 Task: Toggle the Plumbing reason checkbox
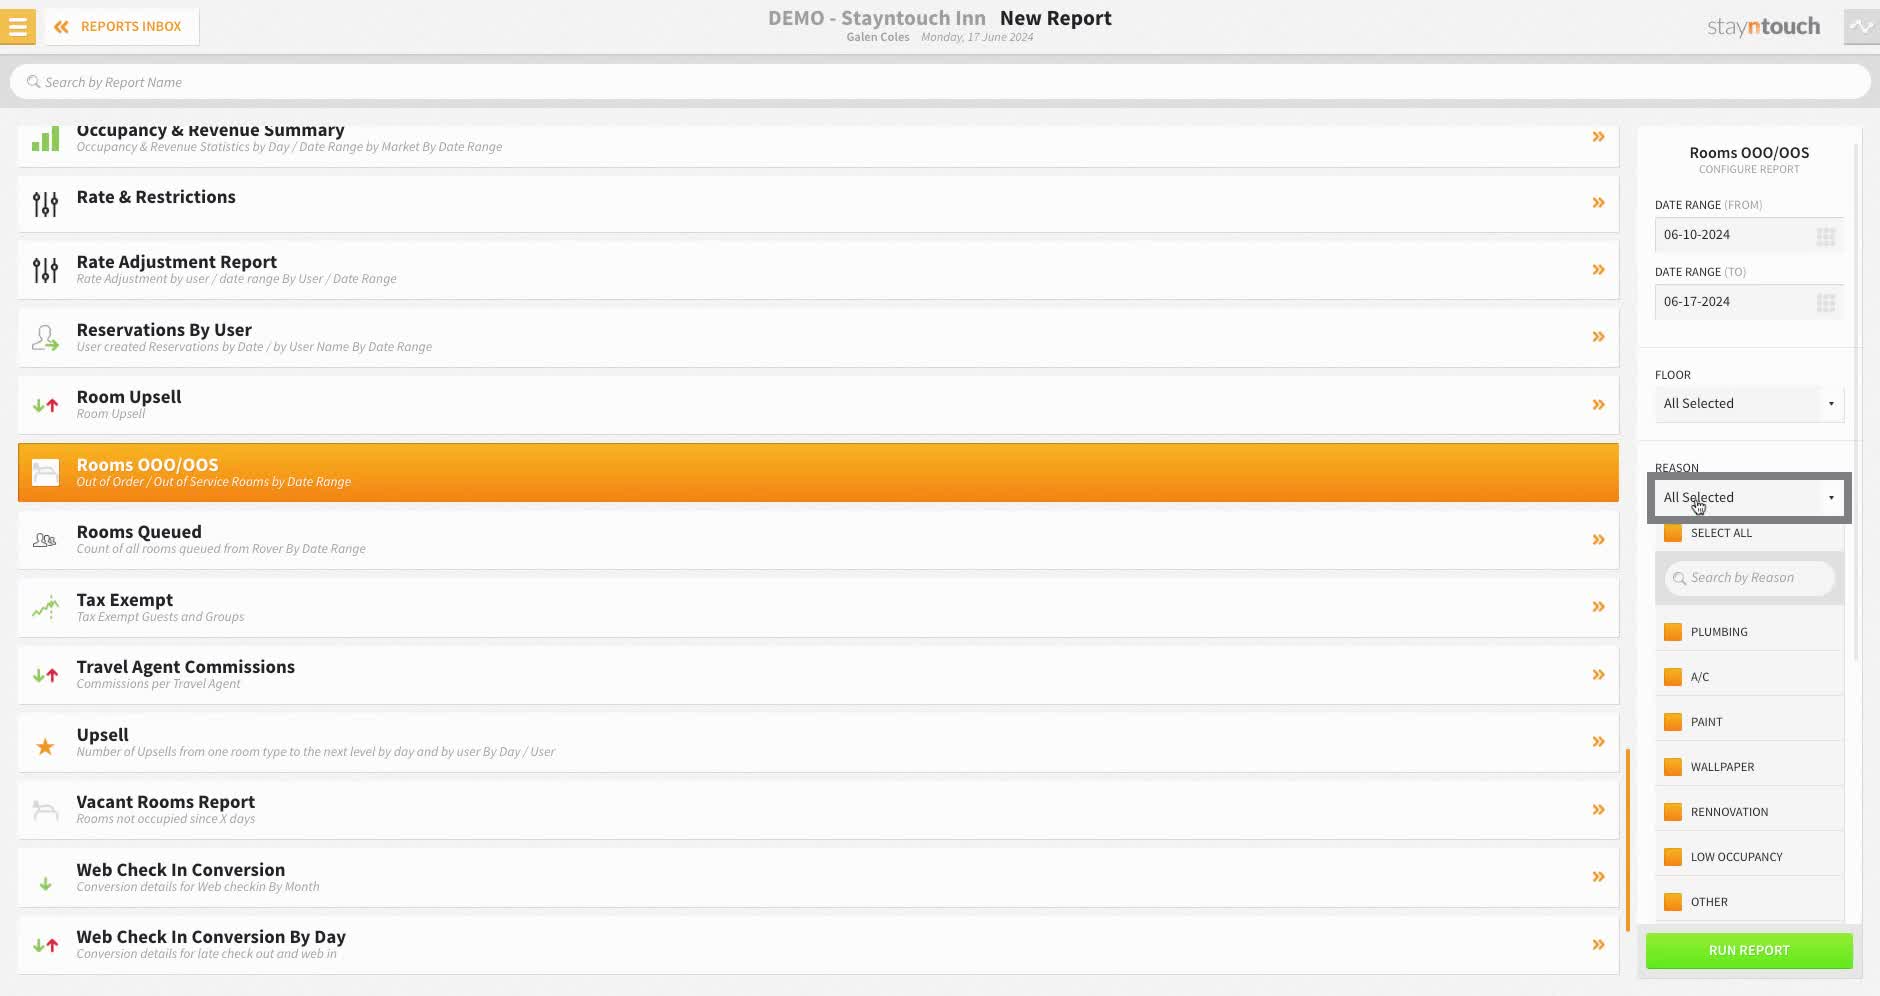1673,632
